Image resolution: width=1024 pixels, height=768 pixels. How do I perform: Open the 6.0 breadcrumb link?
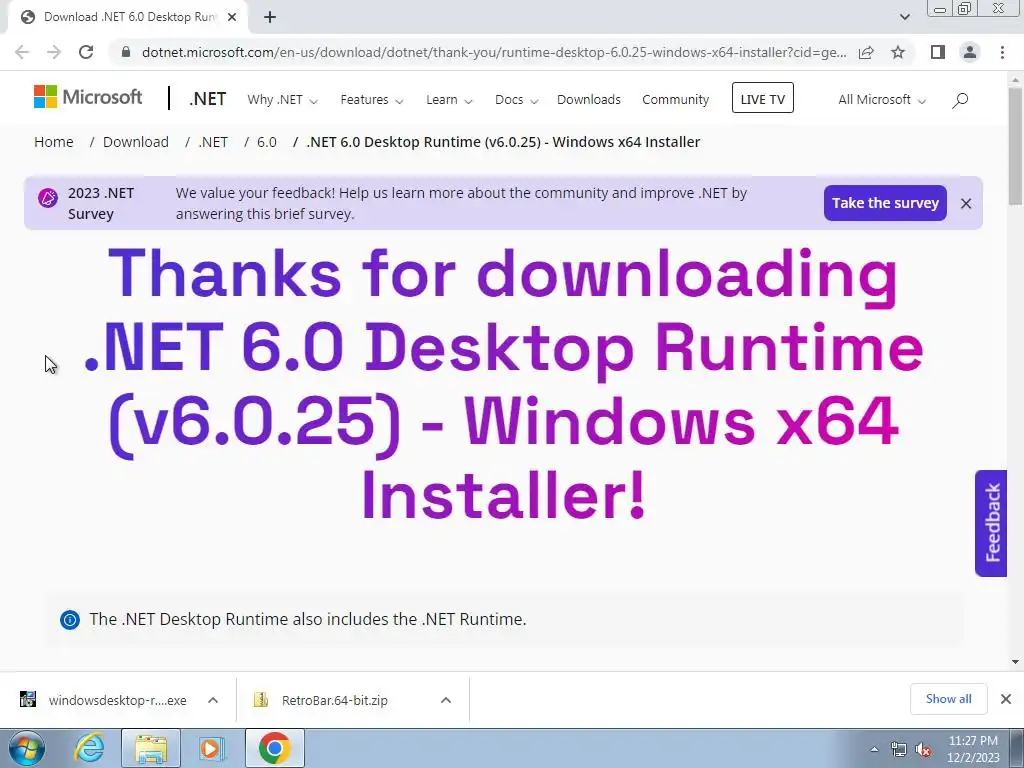pyautogui.click(x=266, y=142)
